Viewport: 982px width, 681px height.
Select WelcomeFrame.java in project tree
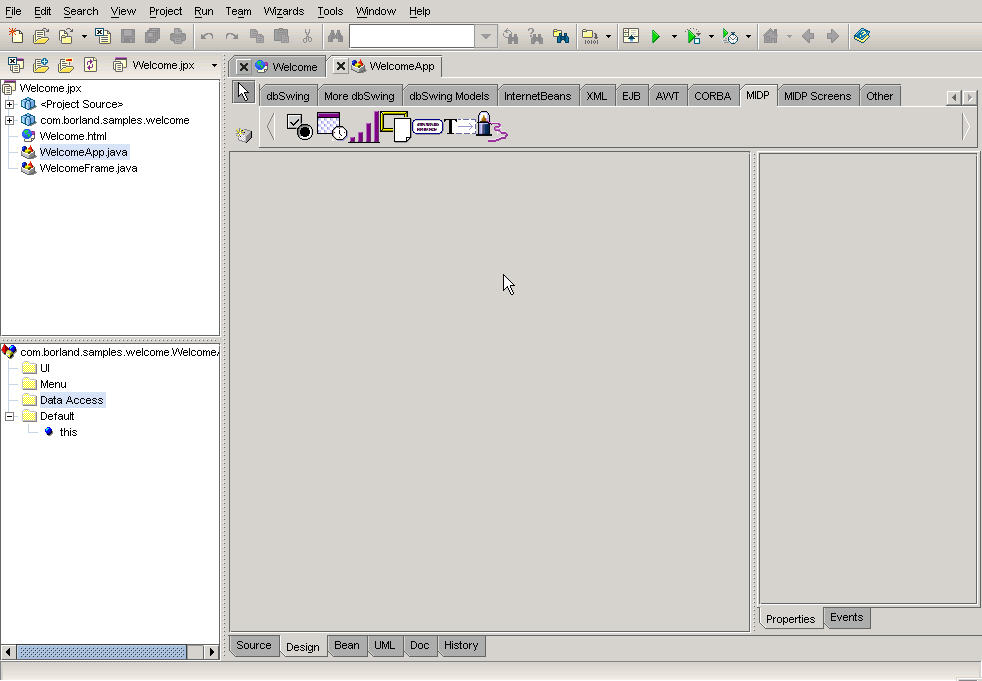(88, 168)
